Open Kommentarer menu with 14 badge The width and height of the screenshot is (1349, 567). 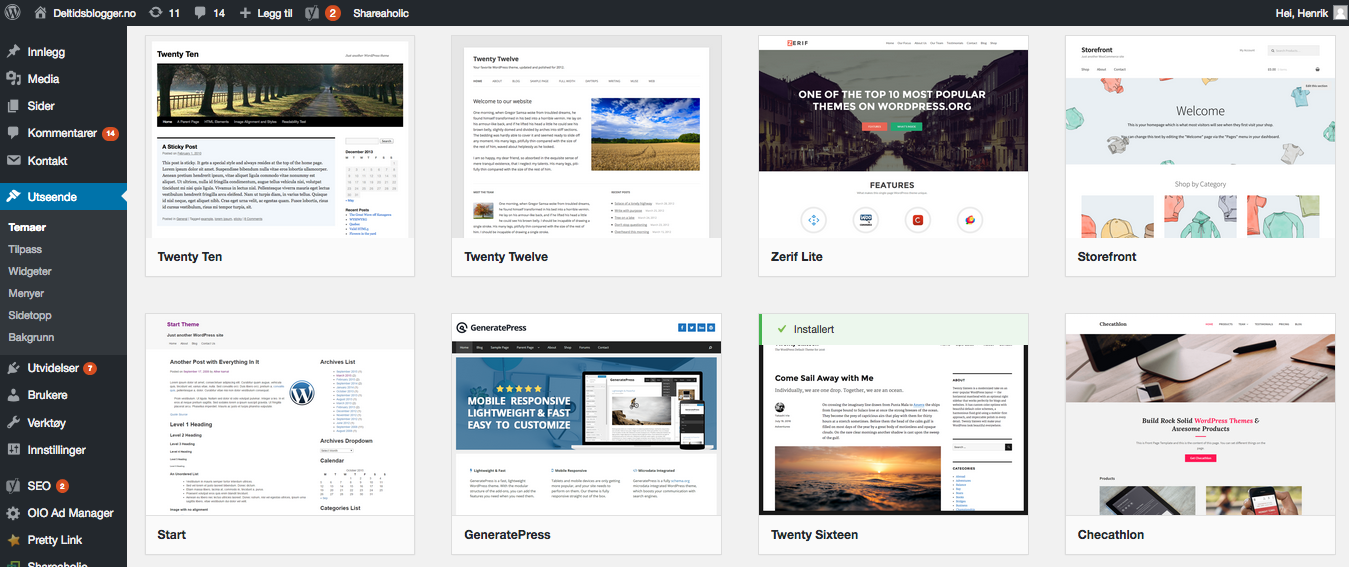pyautogui.click(x=63, y=133)
